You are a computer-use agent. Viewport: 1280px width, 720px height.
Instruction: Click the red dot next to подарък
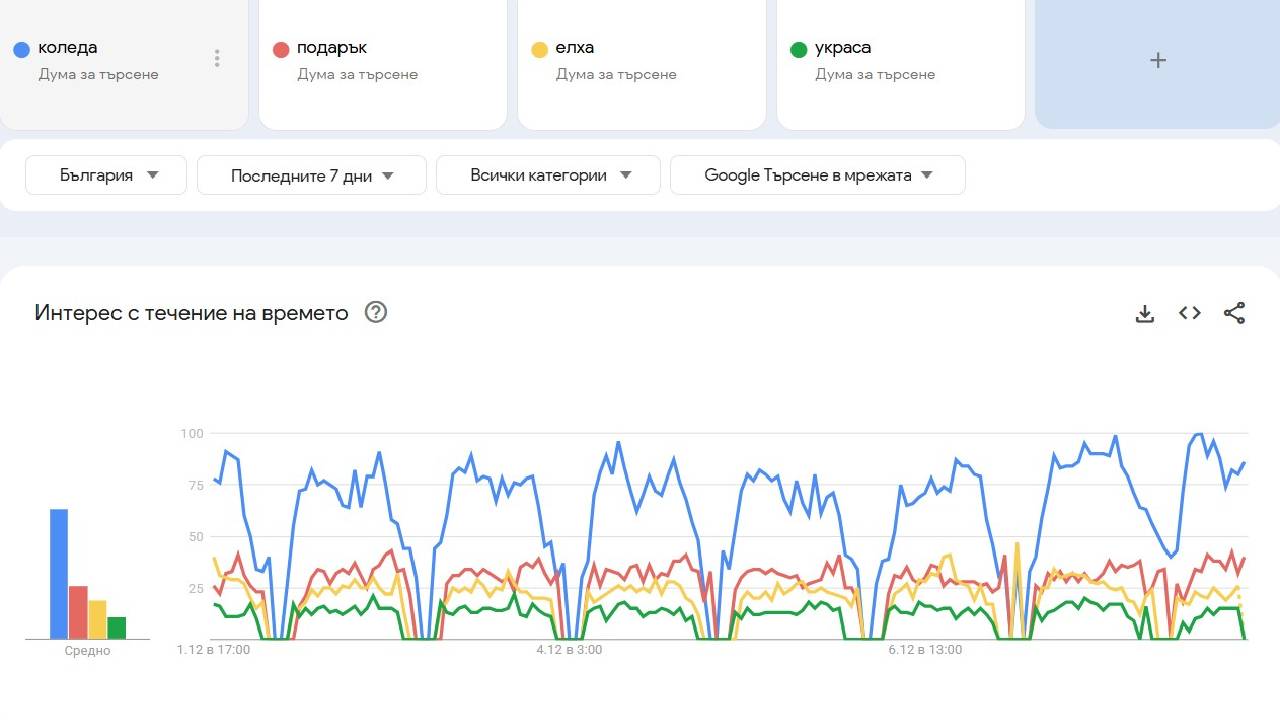click(281, 47)
